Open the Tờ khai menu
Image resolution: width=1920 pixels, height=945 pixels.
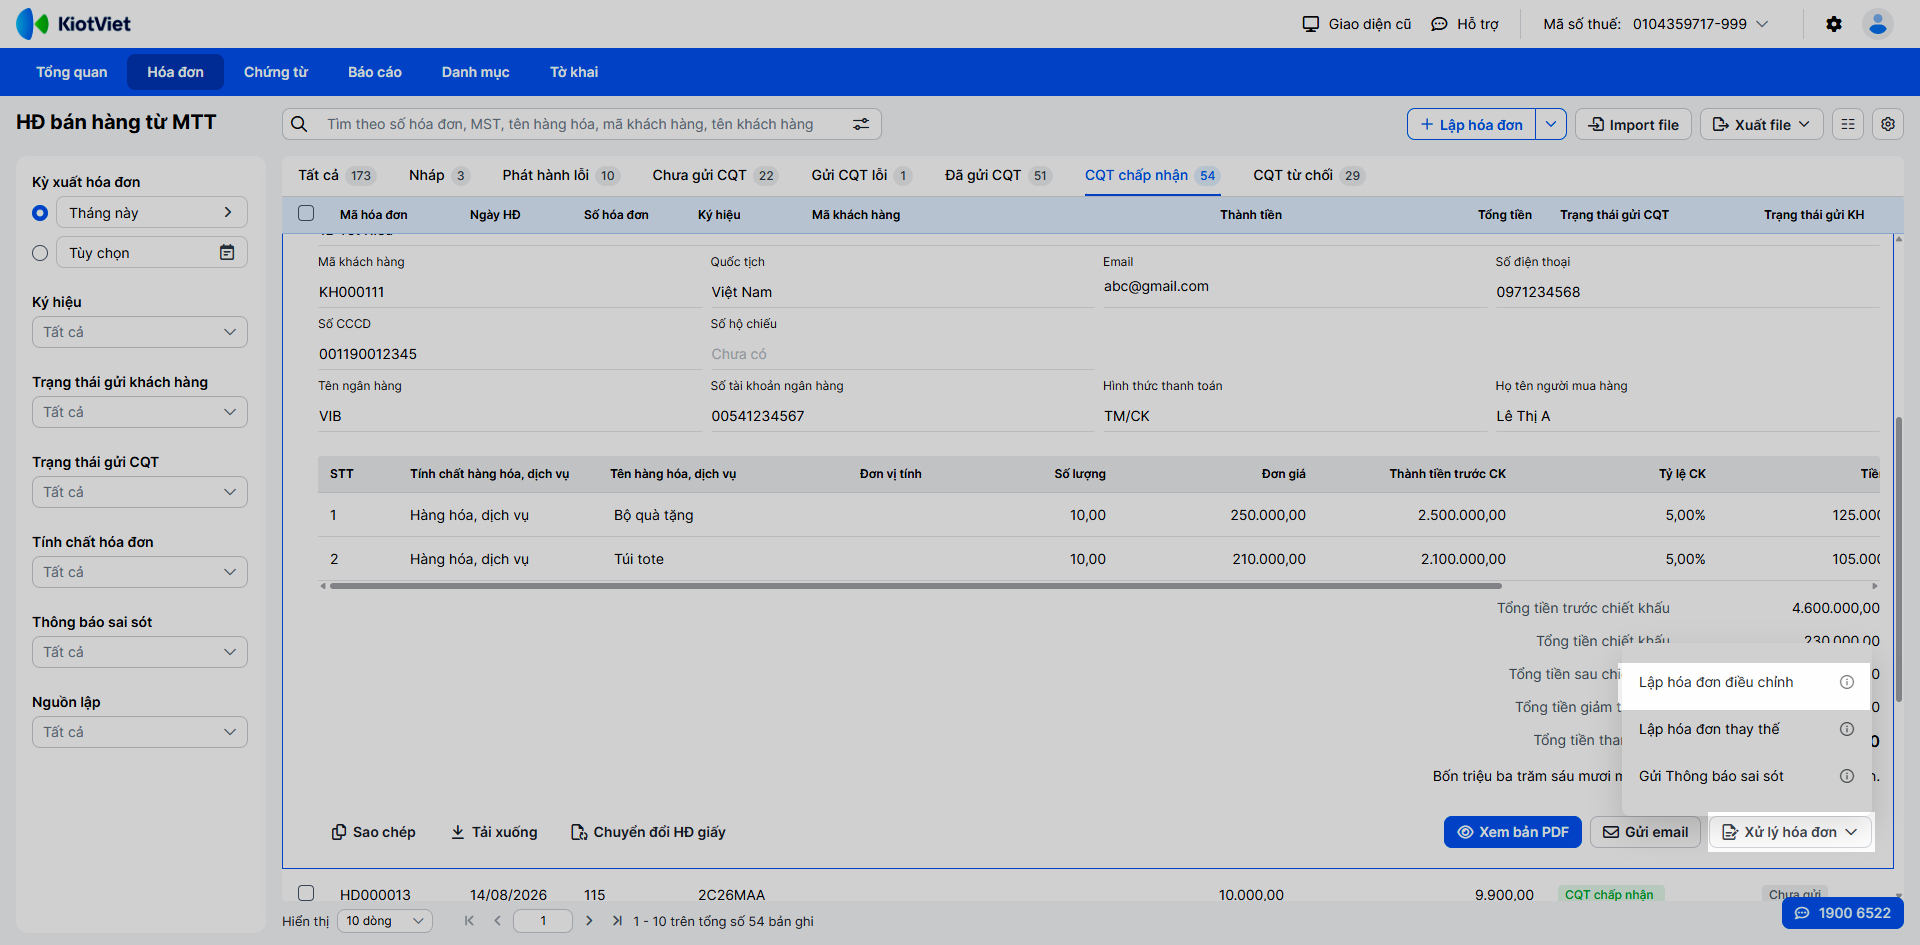pos(574,72)
